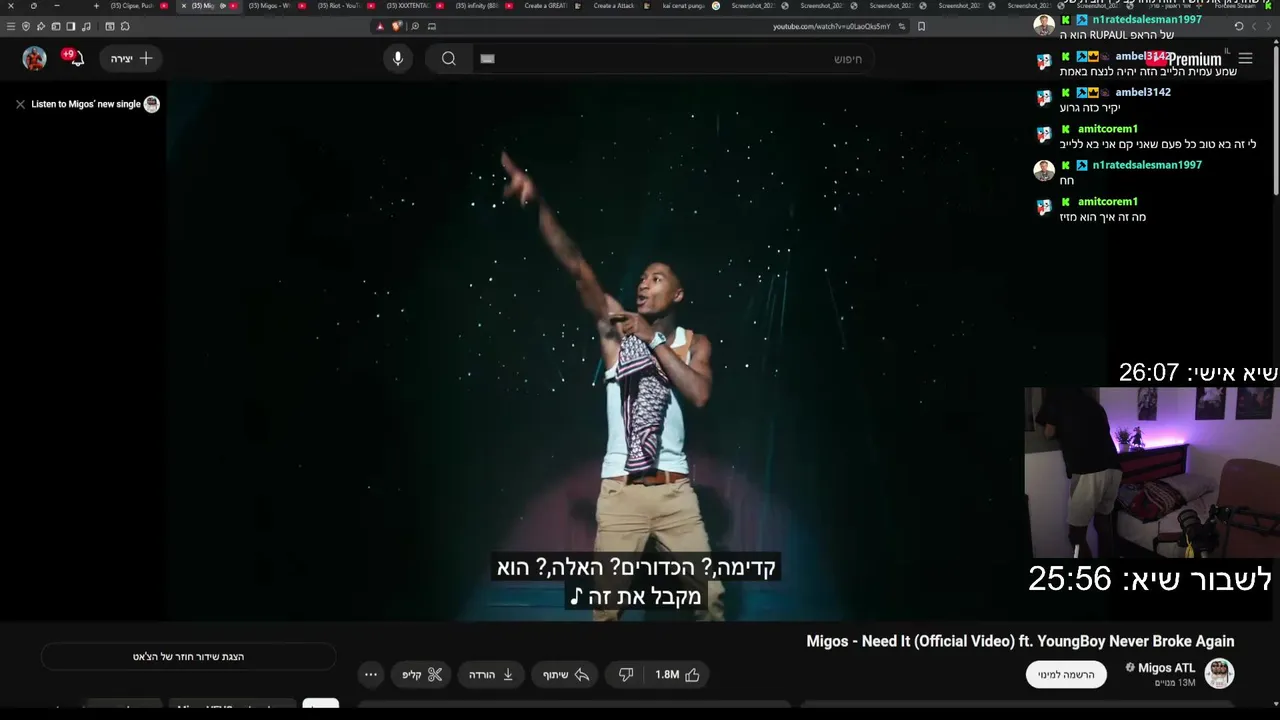Open the YouTube account avatar menu

pyautogui.click(x=35, y=58)
